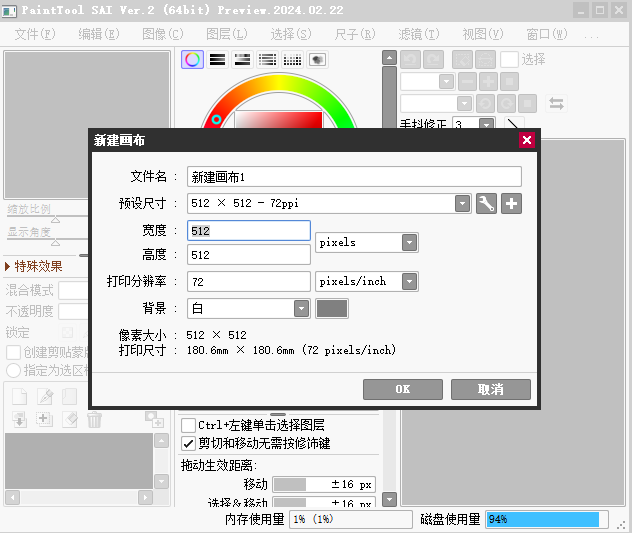Screen dimensions: 632x533
Task: Click the 取消 button
Action: click(x=491, y=389)
